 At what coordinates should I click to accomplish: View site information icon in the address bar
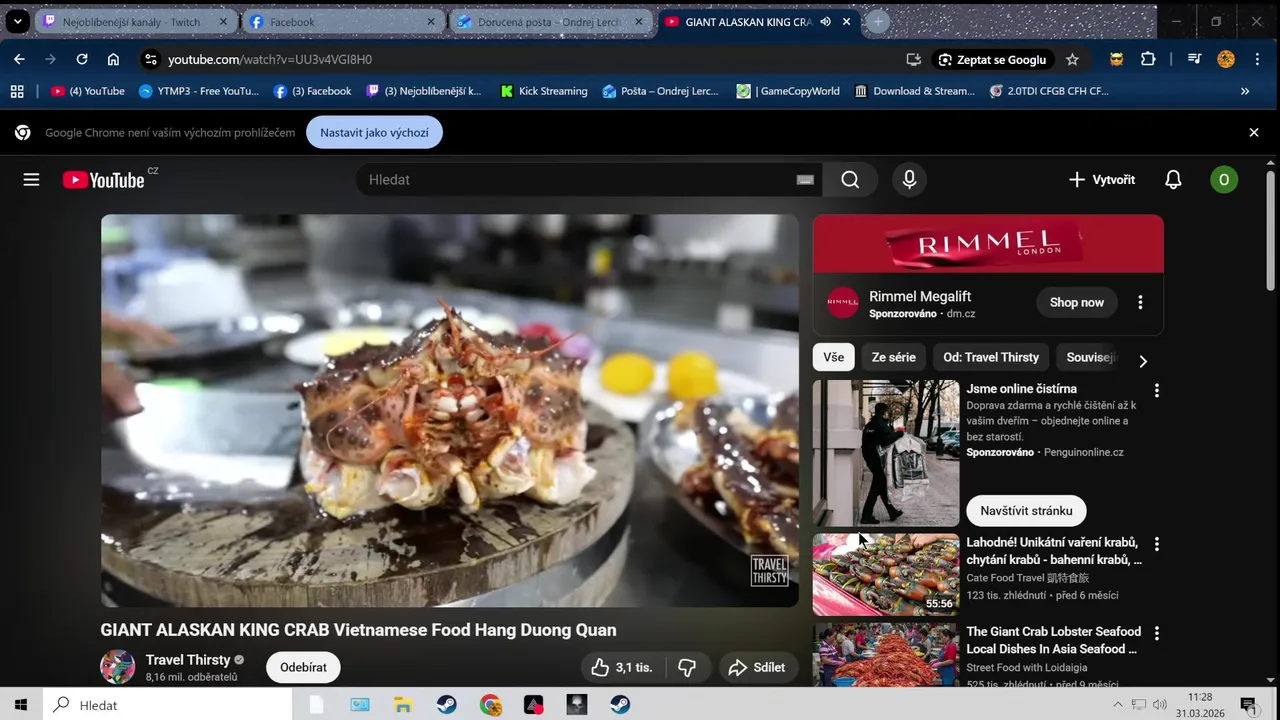(150, 60)
